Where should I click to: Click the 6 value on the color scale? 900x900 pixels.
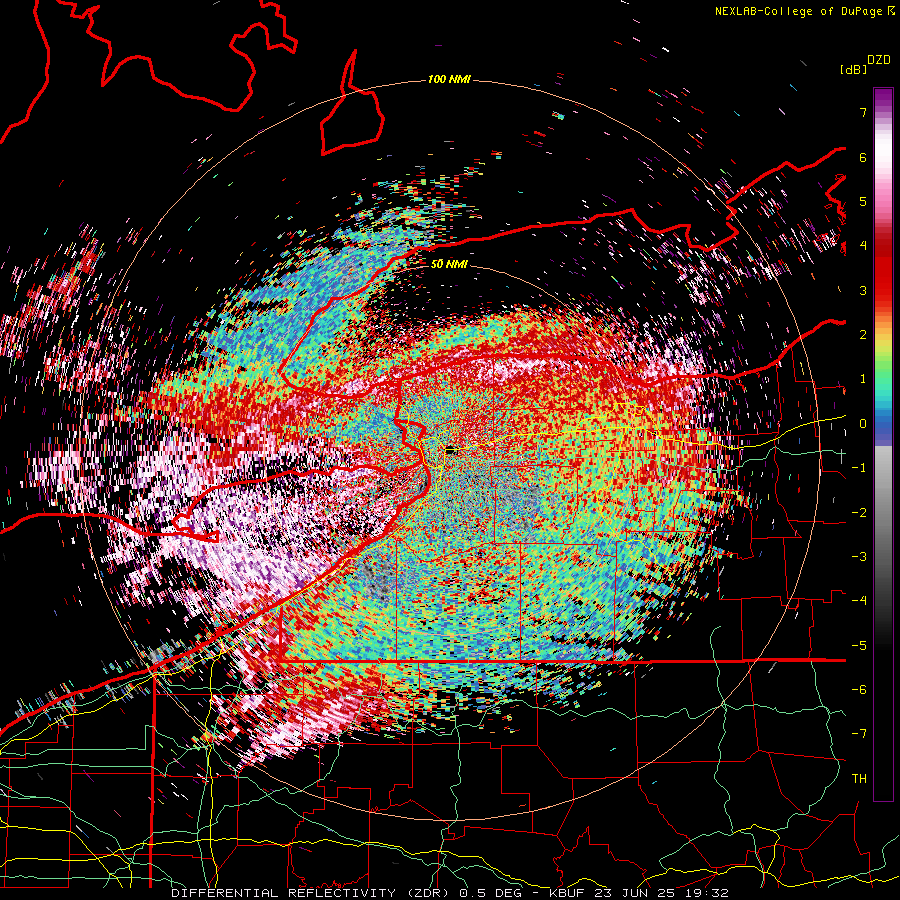[863, 157]
